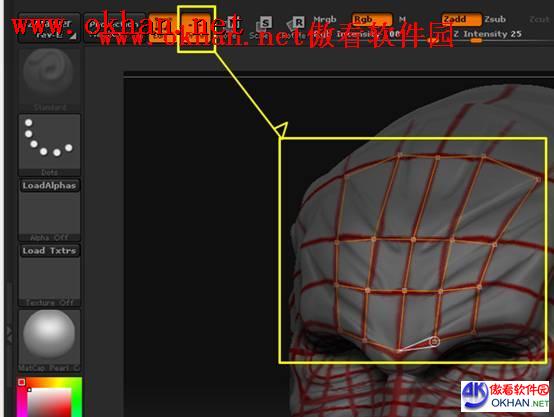Enable Mrgb painting mode

tap(324, 19)
